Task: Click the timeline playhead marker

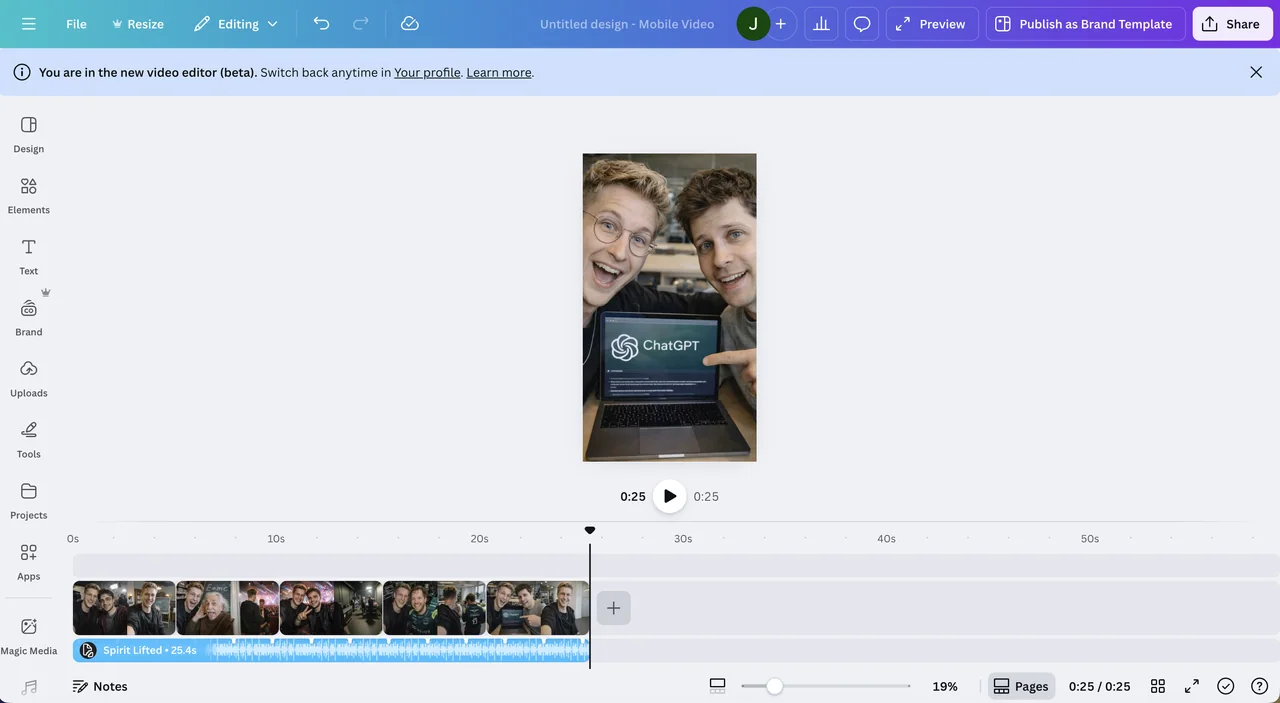Action: click(590, 530)
